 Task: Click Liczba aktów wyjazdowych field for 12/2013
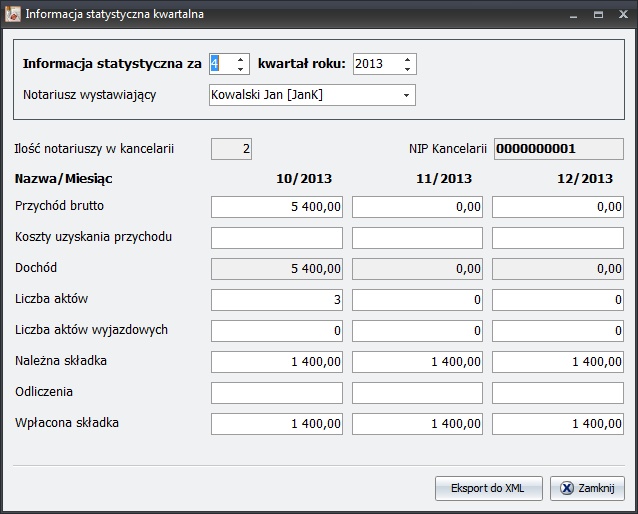coord(557,331)
